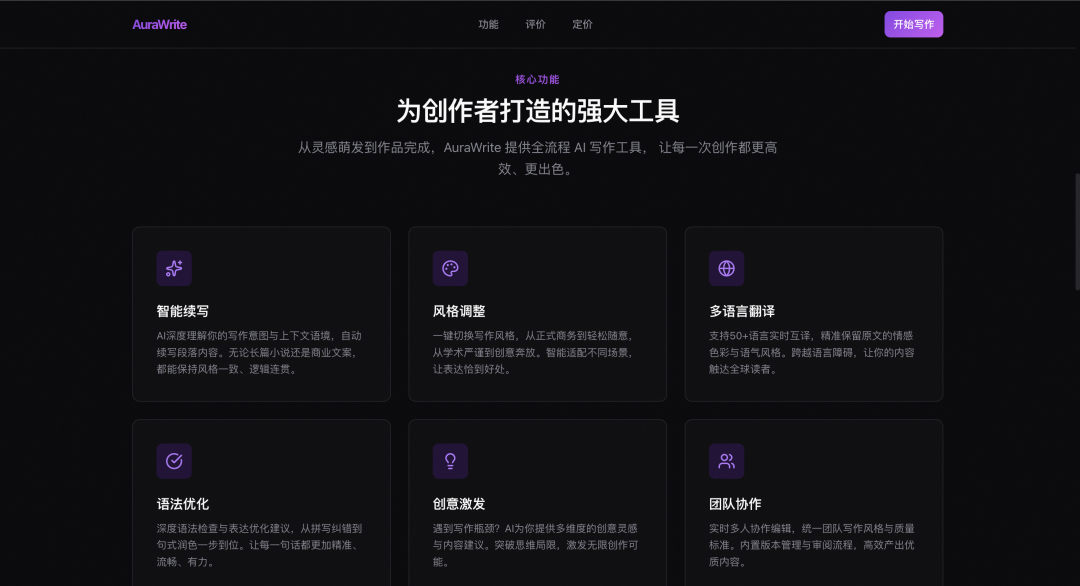Select the 智能续写 sparkle icon
1080x586 pixels.
[174, 268]
